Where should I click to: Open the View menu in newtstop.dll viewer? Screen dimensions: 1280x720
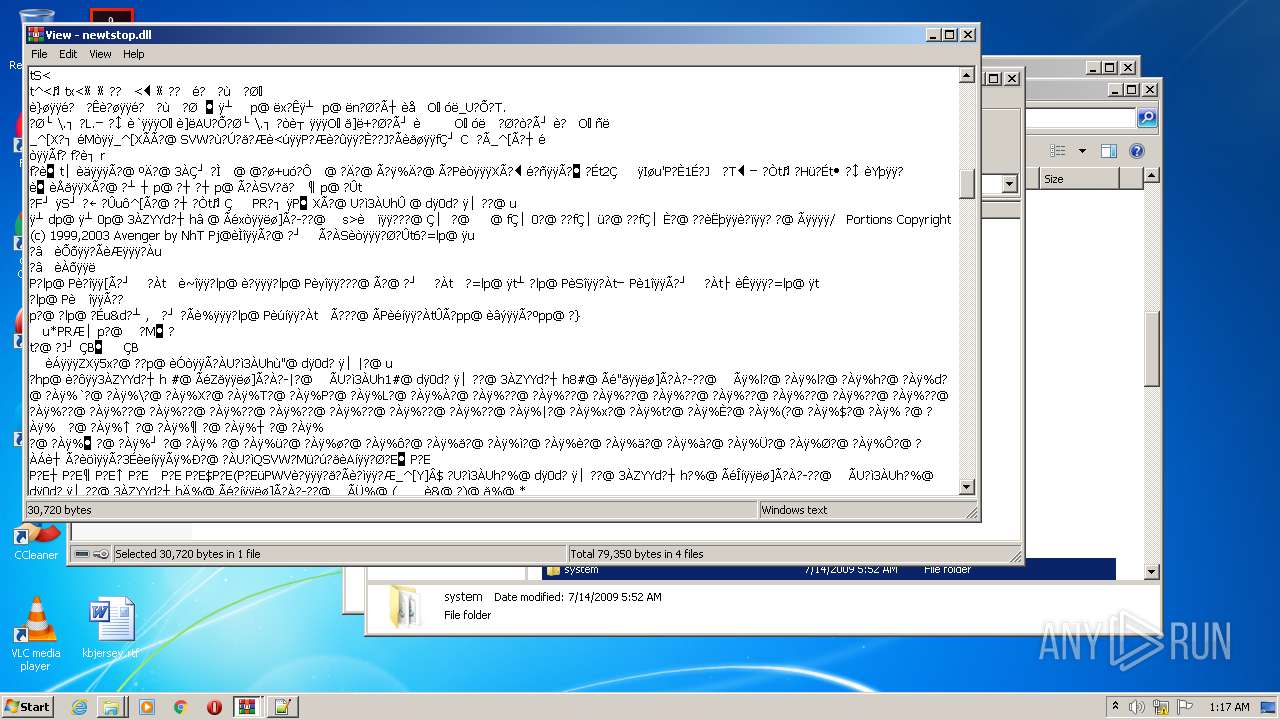100,54
